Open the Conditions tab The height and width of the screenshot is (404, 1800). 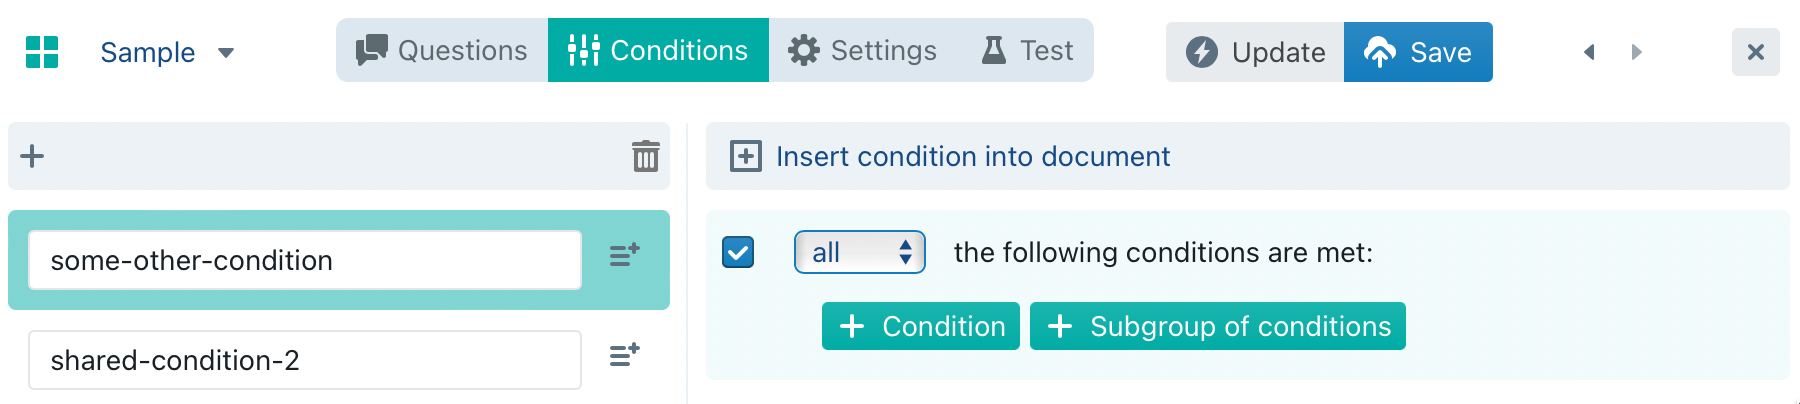(x=658, y=50)
